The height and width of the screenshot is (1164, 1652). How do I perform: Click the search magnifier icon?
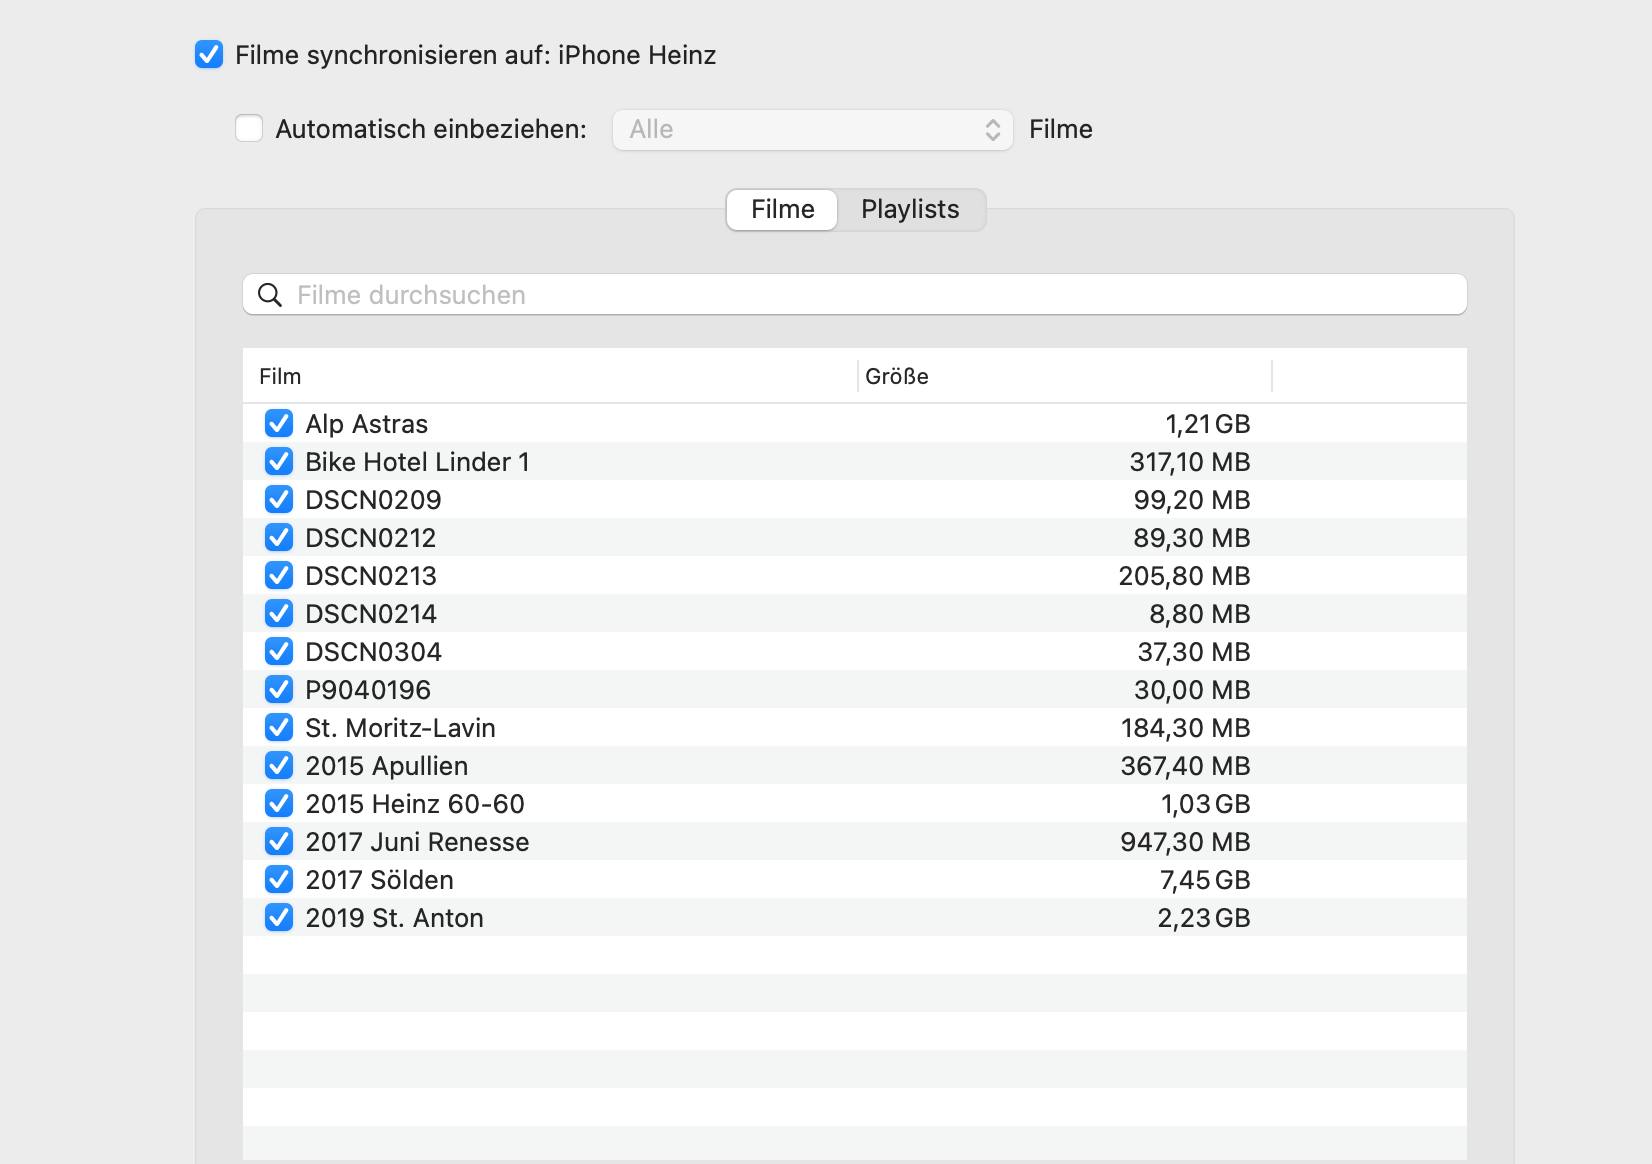(270, 295)
